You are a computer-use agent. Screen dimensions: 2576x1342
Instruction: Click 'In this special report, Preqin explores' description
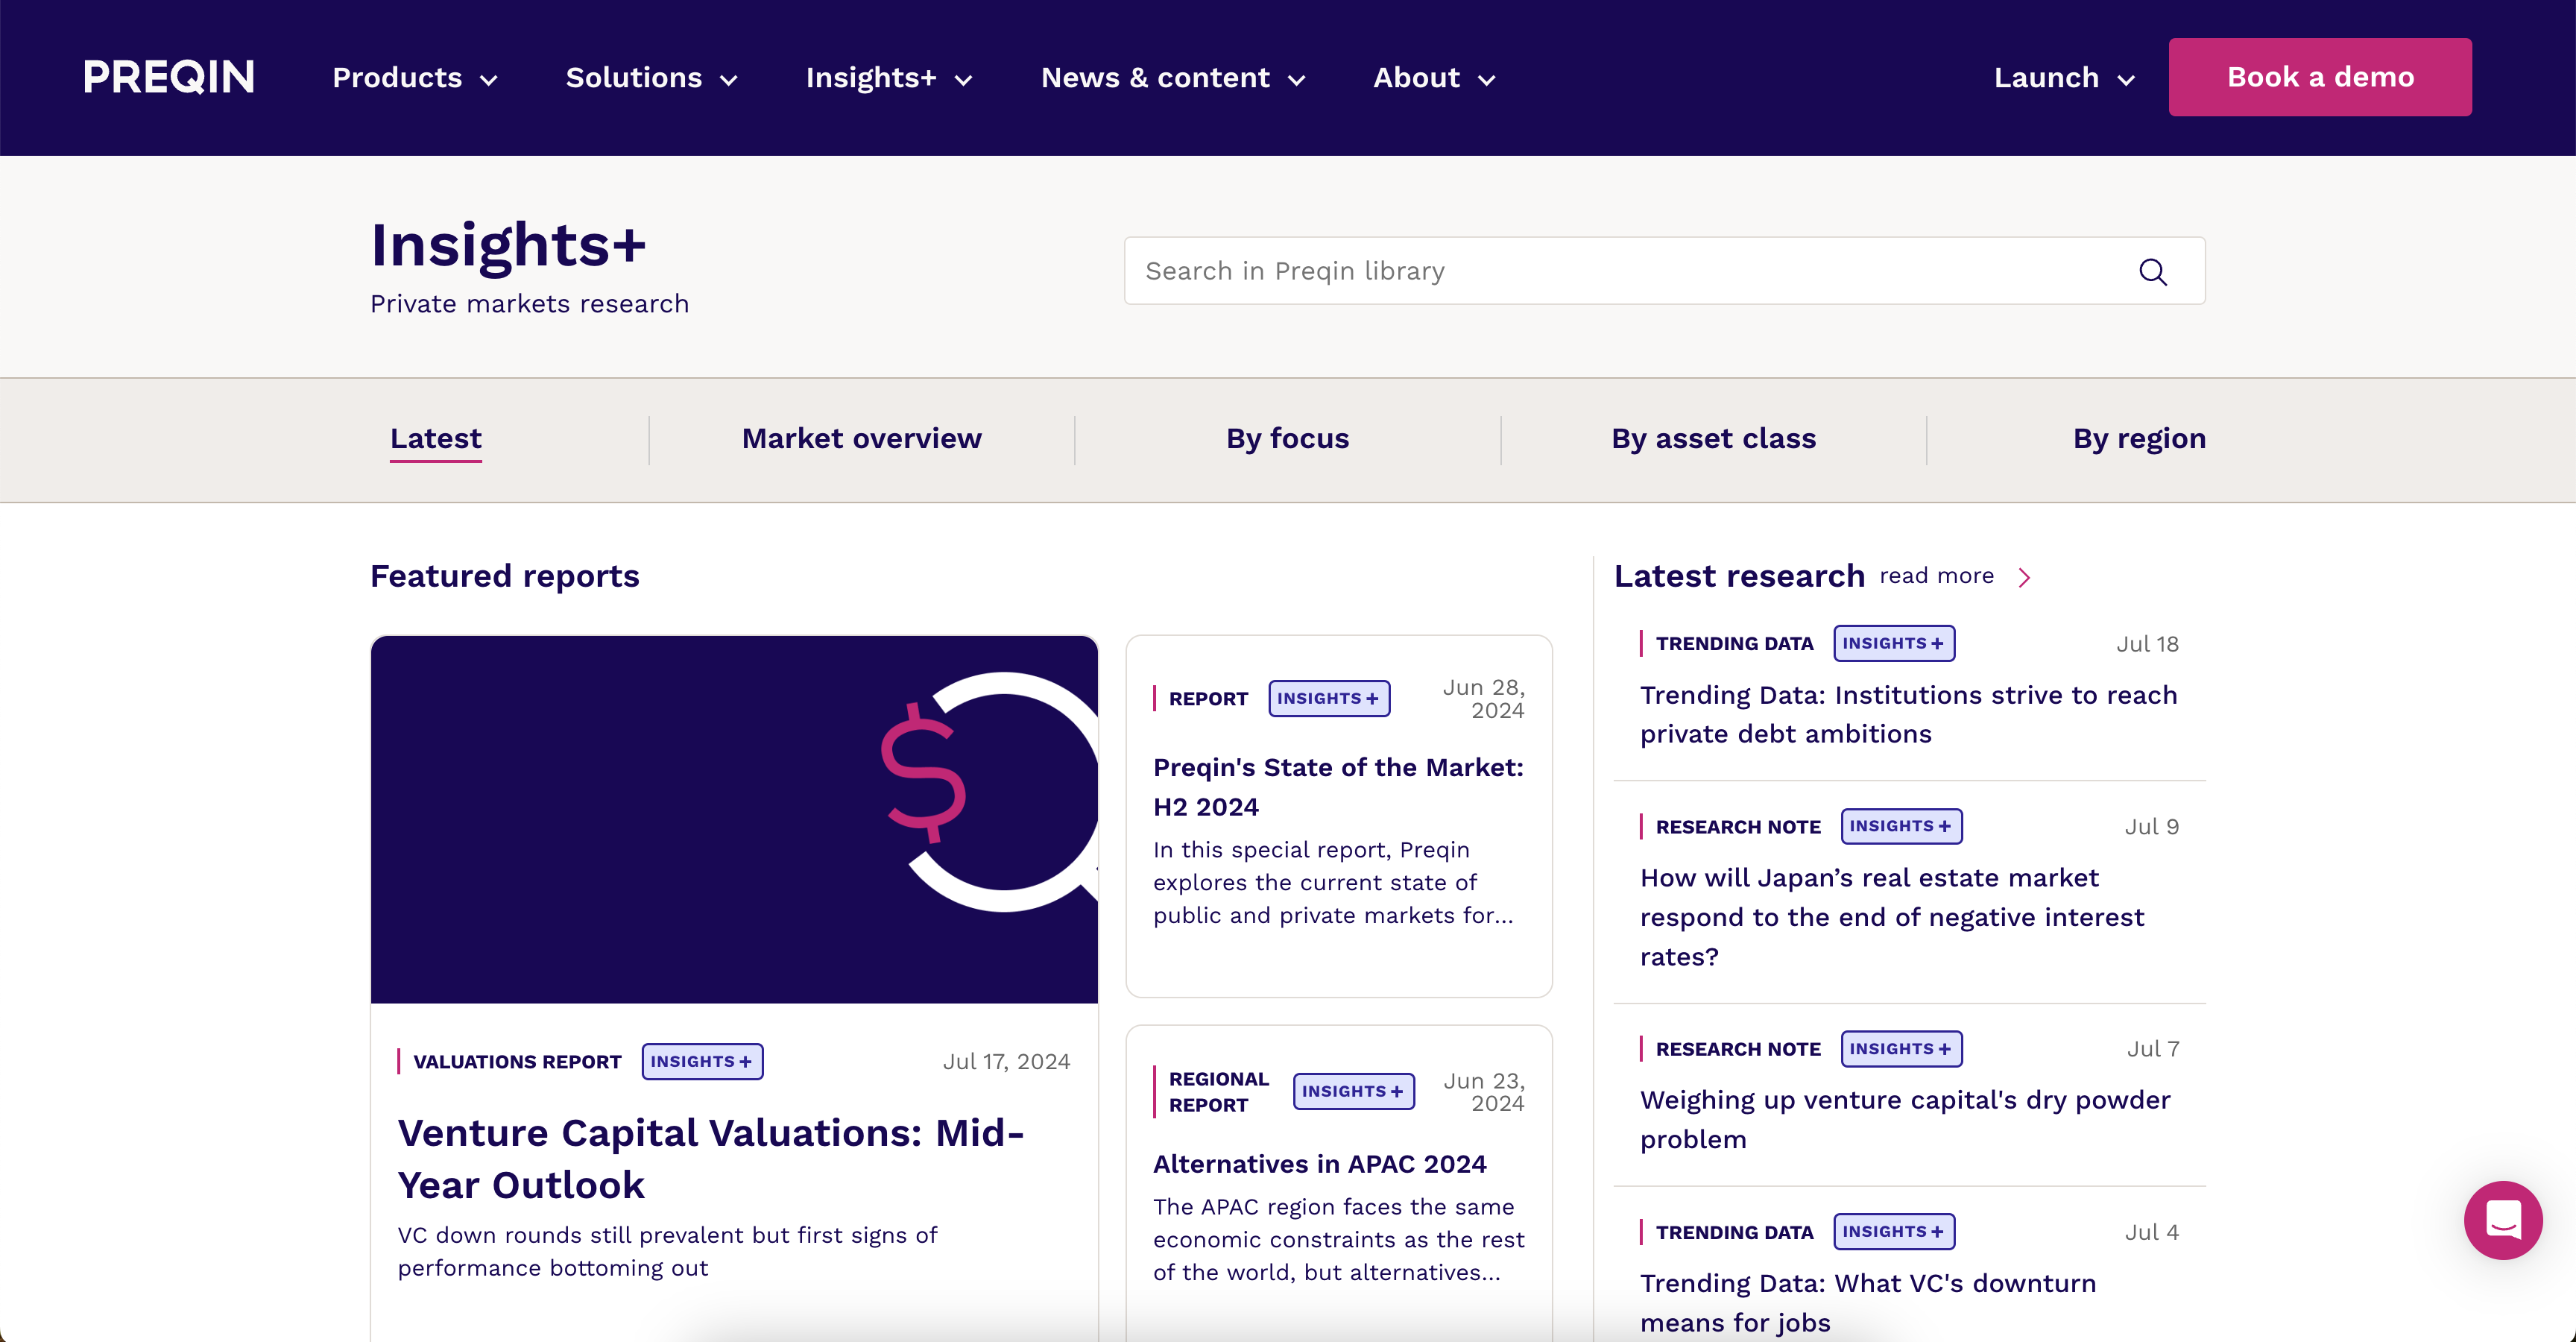click(1333, 882)
